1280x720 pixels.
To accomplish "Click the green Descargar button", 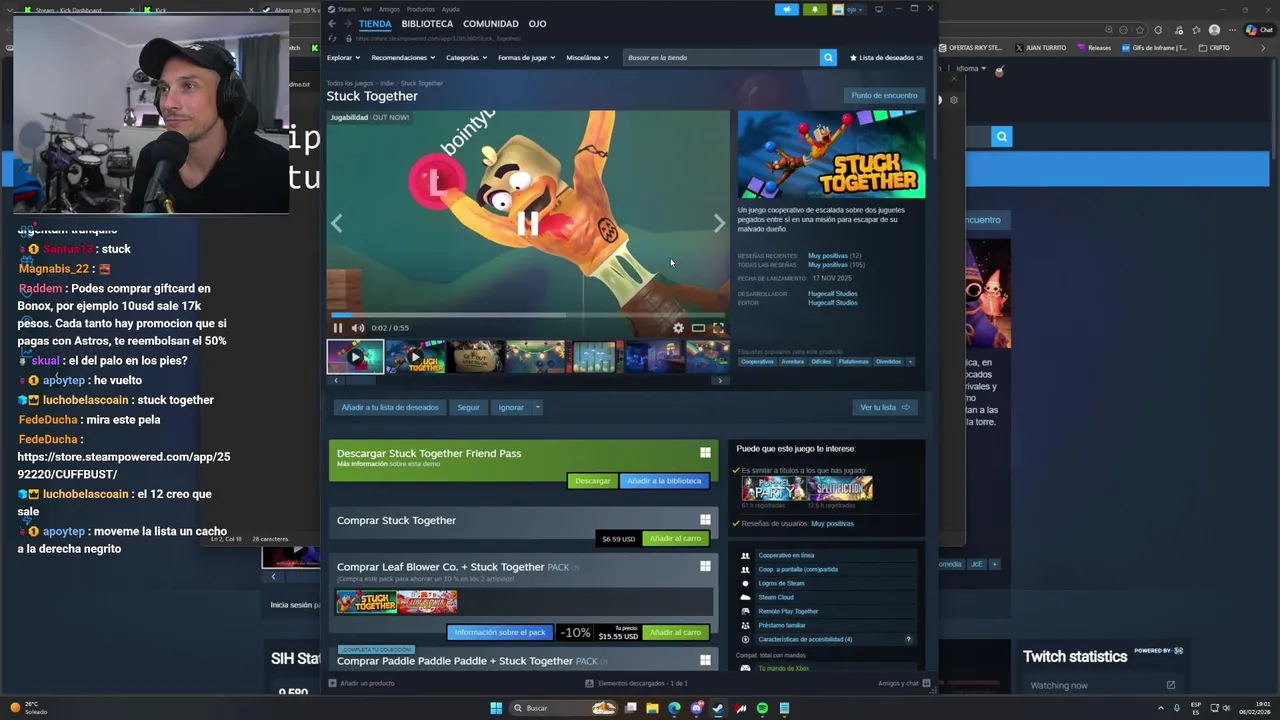I will pyautogui.click(x=592, y=481).
